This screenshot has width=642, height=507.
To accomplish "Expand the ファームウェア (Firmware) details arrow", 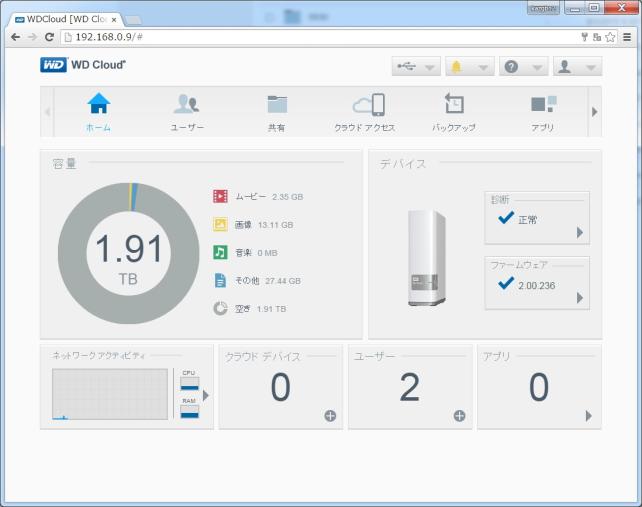I will [x=579, y=298].
